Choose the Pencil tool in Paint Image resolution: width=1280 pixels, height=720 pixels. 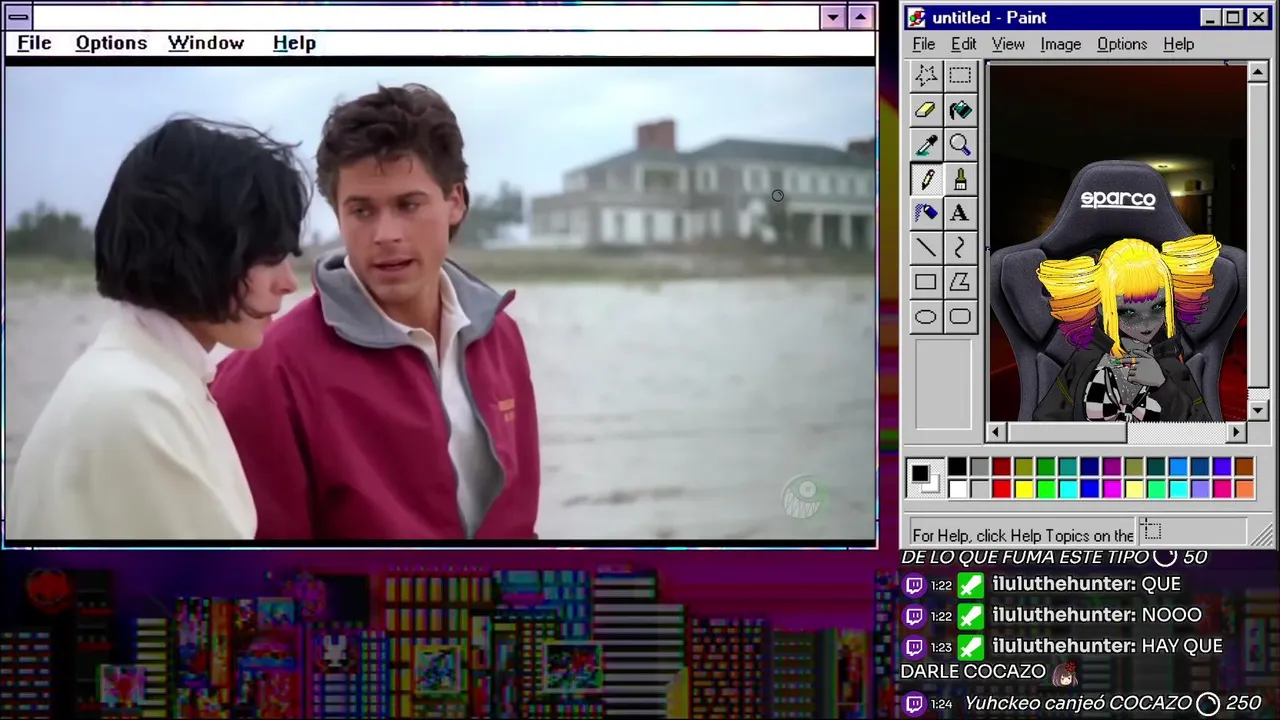[x=926, y=179]
